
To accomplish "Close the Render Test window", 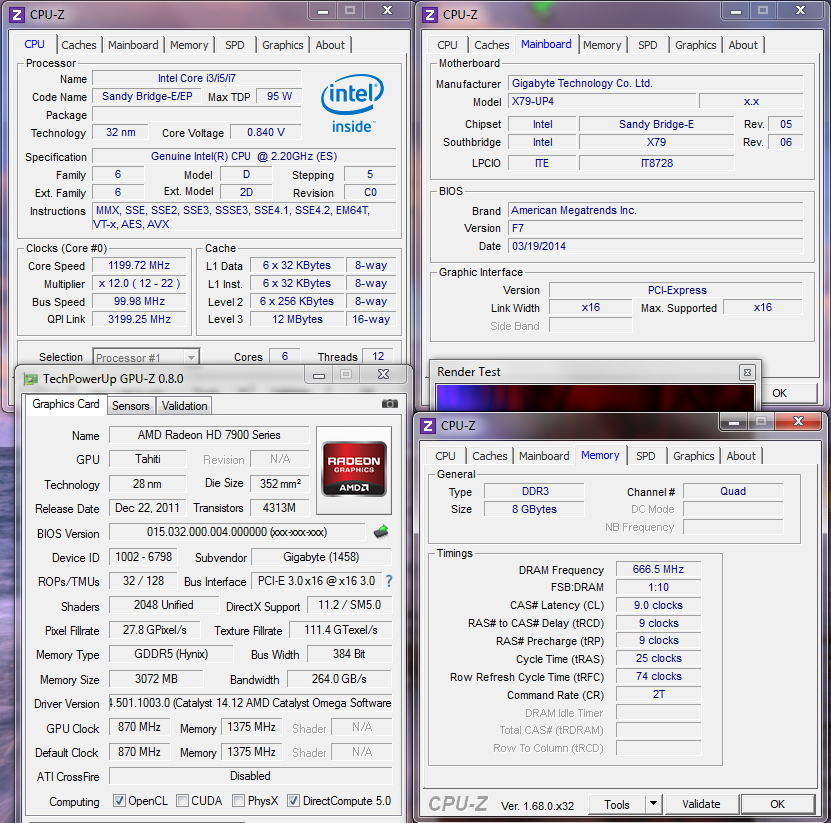I will click(x=747, y=373).
